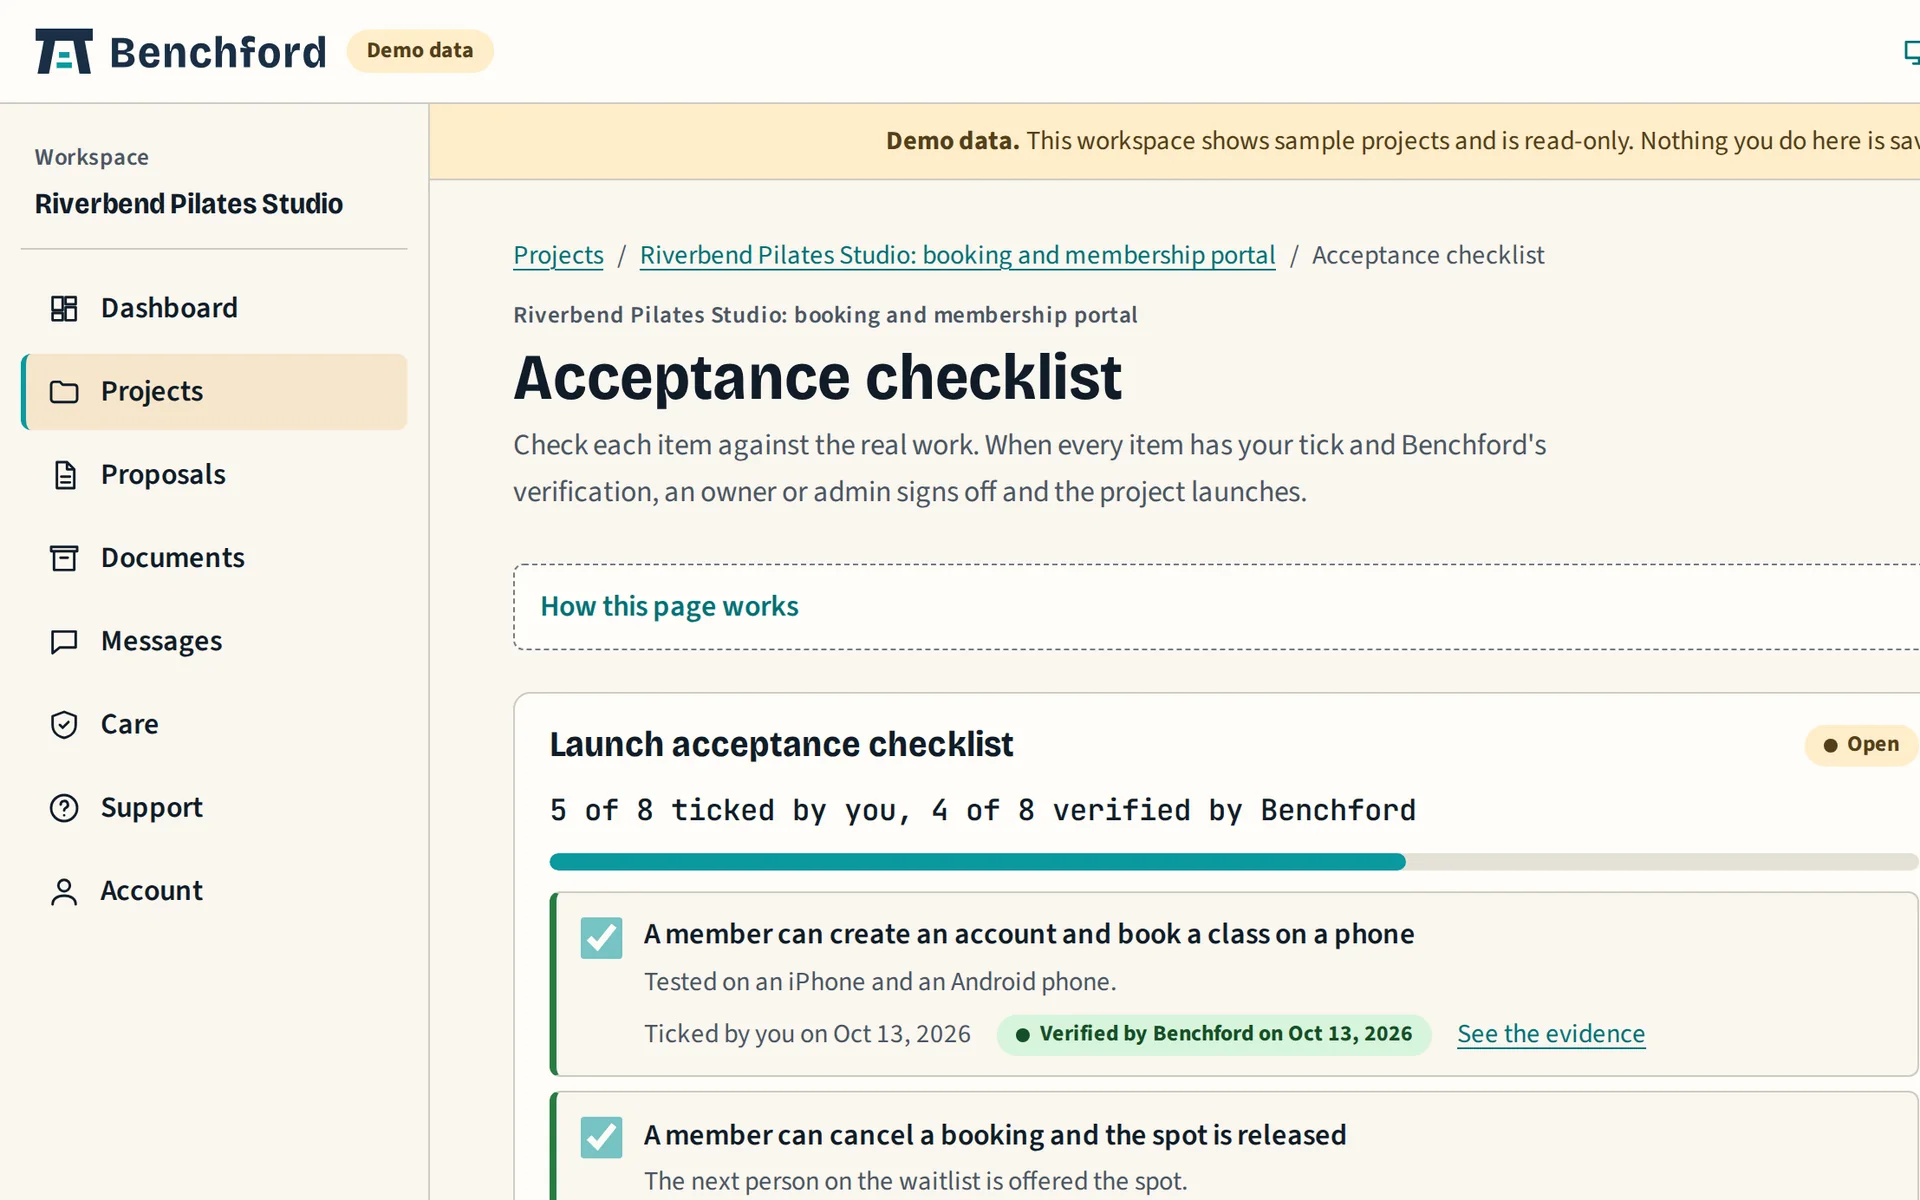Click the Messages chat bubble icon
The width and height of the screenshot is (1920, 1200).
[64, 641]
